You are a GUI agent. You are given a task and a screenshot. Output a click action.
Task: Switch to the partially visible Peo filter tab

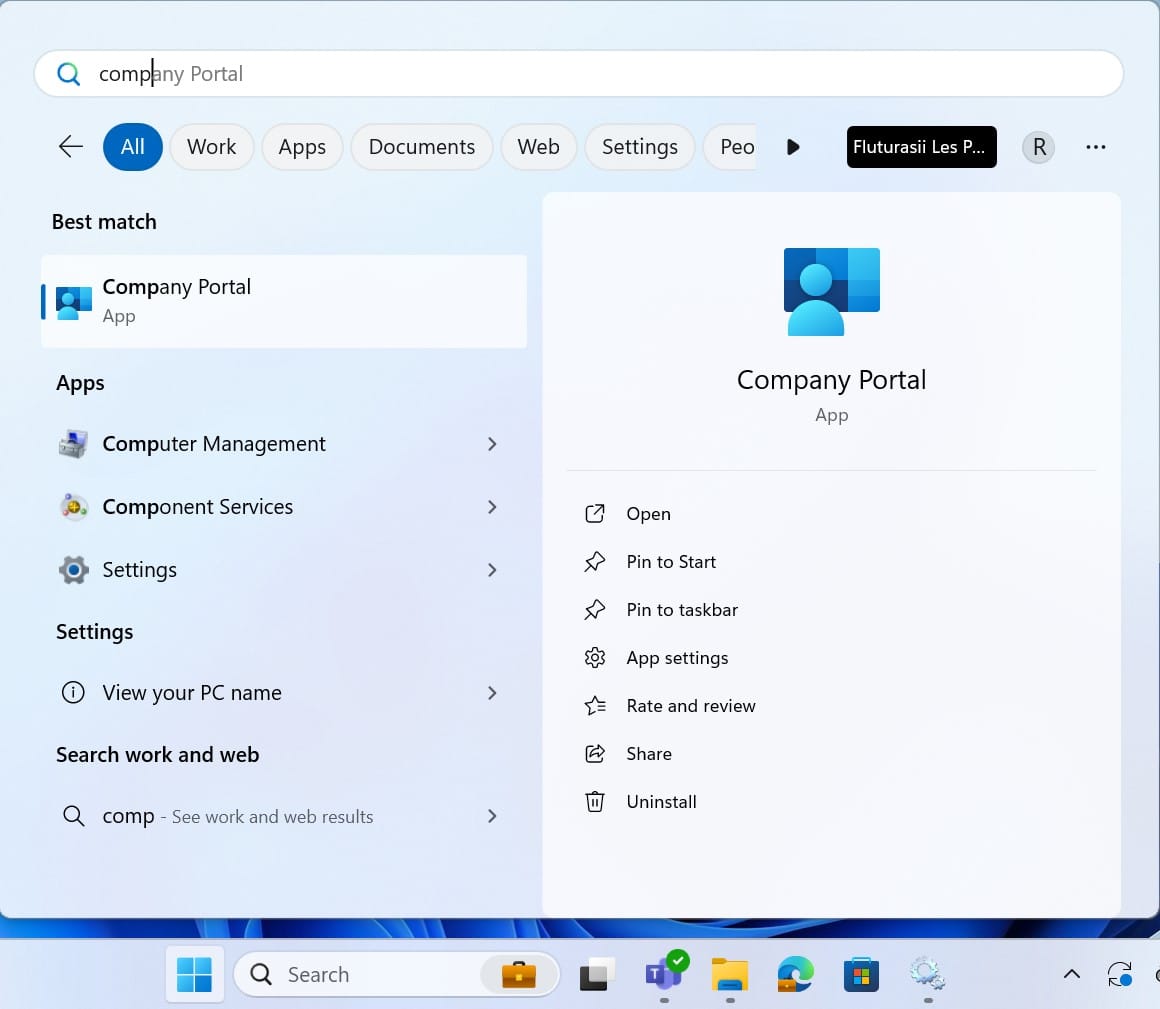730,146
